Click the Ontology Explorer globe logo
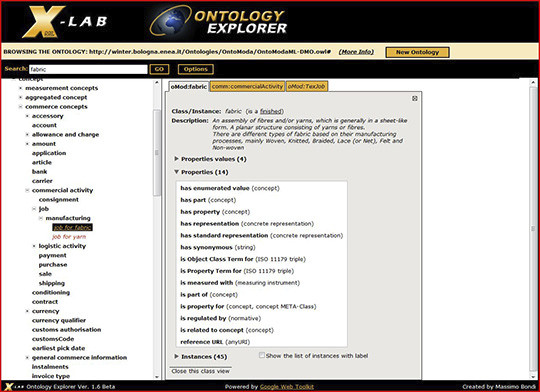The image size is (540, 392). point(218,21)
